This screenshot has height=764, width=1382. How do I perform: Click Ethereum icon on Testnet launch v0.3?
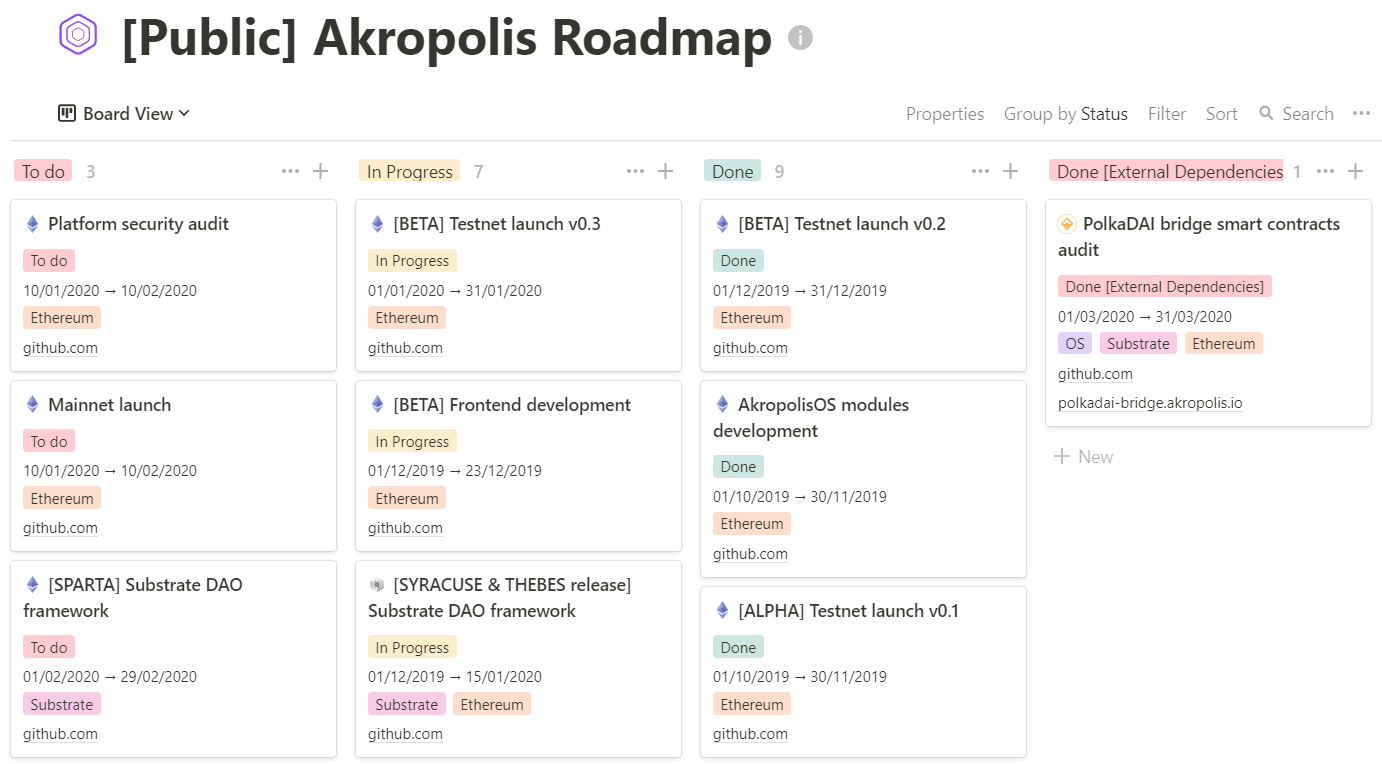click(x=377, y=224)
